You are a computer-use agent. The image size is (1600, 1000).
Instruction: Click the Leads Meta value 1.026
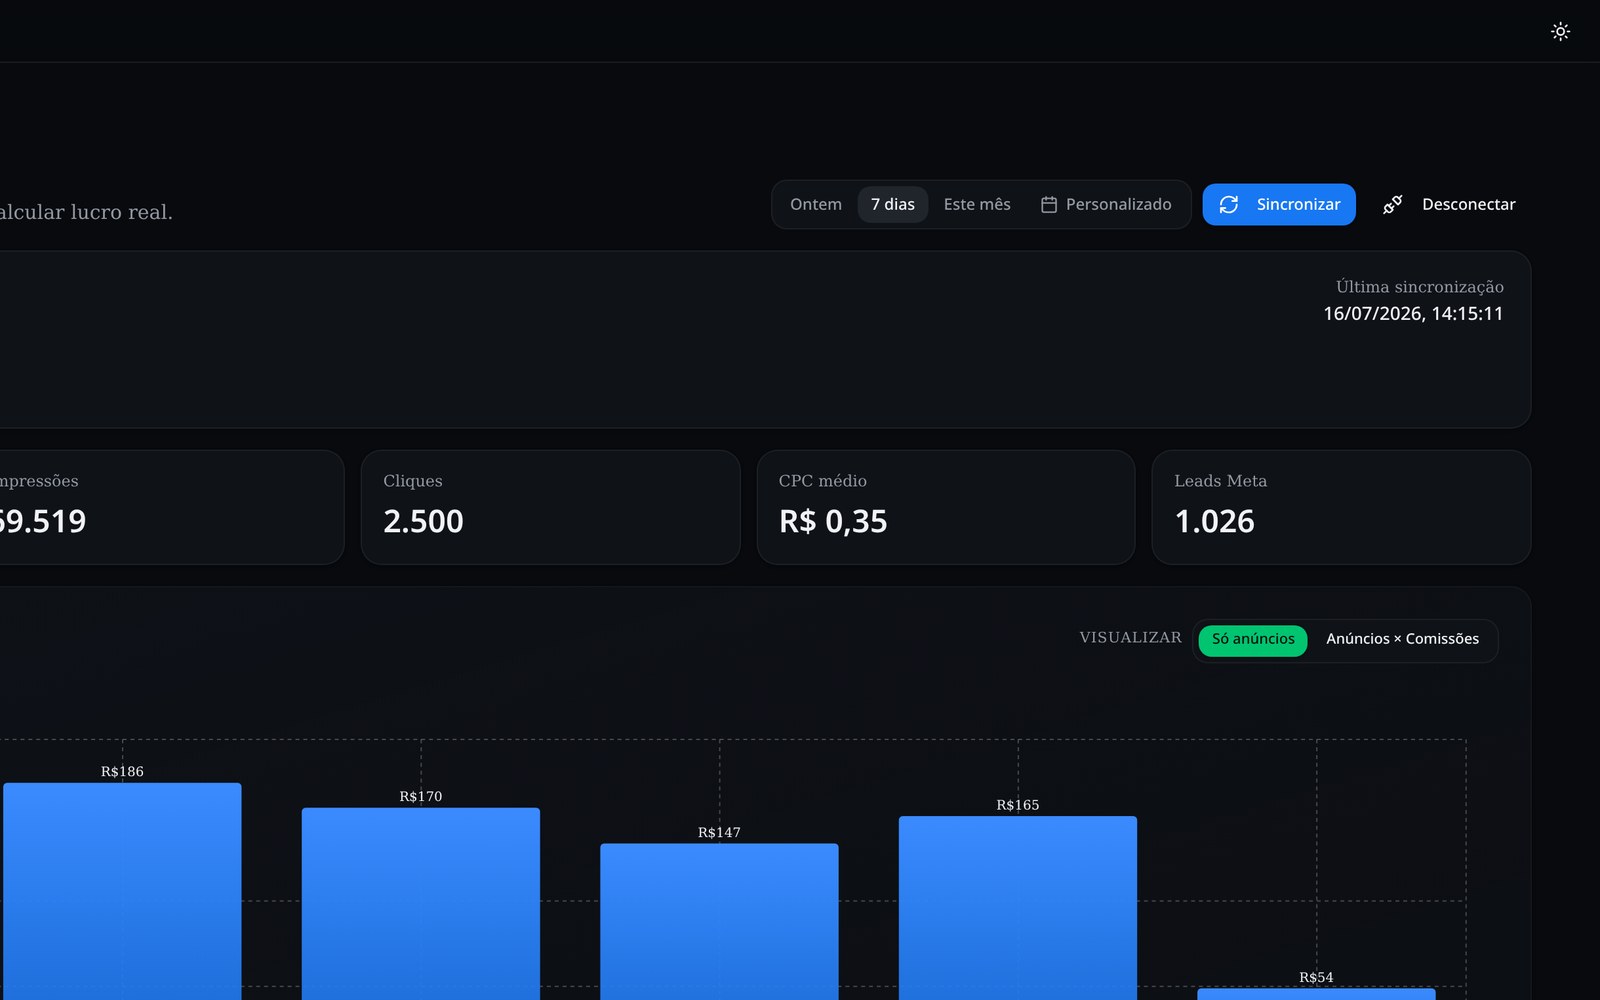[x=1214, y=521]
